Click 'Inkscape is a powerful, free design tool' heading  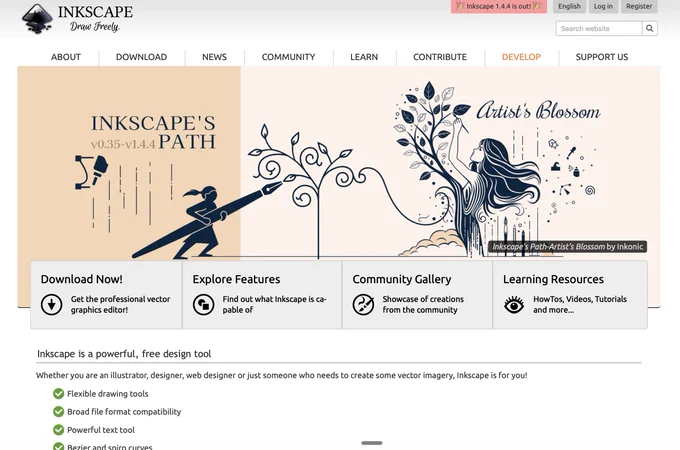pyautogui.click(x=124, y=354)
